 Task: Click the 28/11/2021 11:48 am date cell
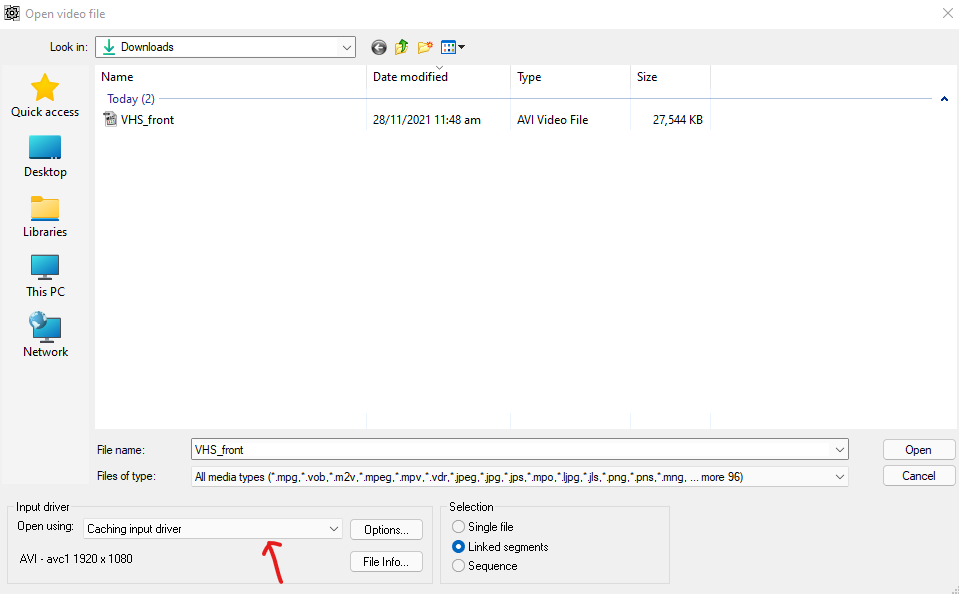(426, 120)
